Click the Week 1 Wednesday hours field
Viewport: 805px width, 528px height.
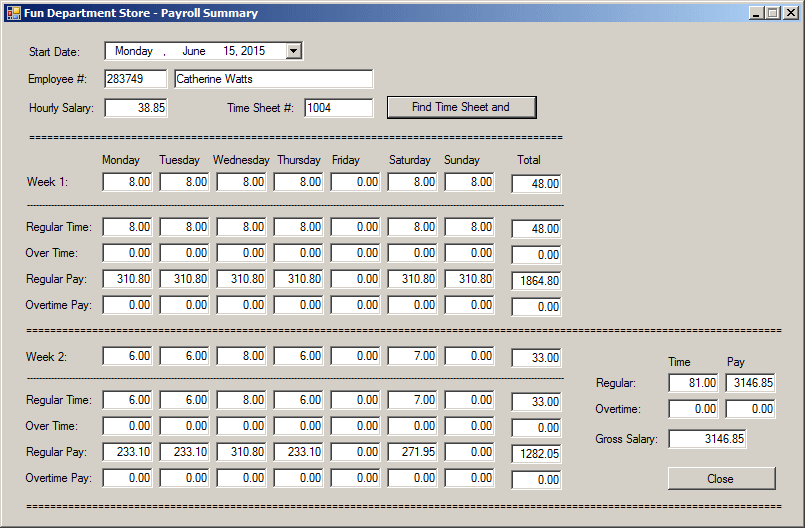pyautogui.click(x=241, y=182)
